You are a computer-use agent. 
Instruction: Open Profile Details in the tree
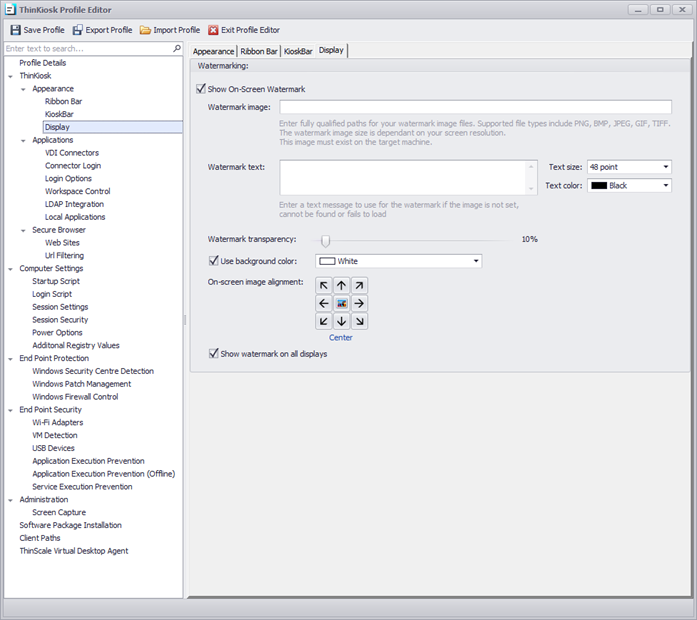pos(43,63)
